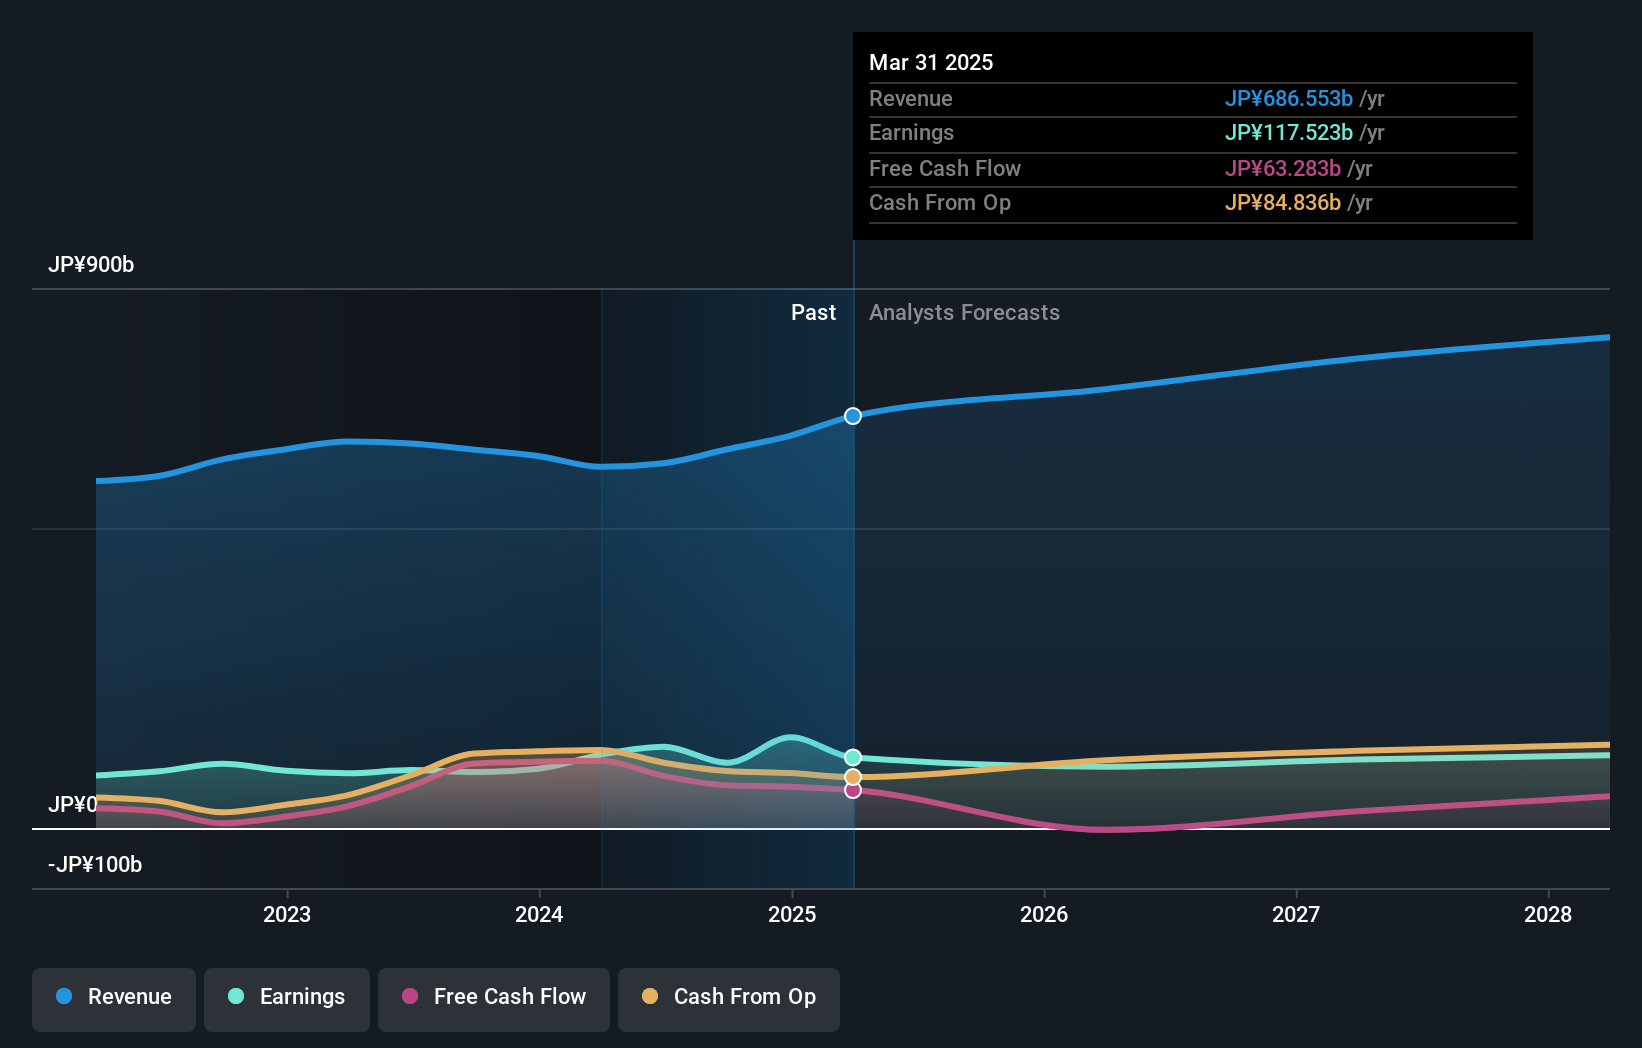Click the pink Free Cash Flow legend dot
Screen dimensions: 1642x1048
click(x=410, y=997)
